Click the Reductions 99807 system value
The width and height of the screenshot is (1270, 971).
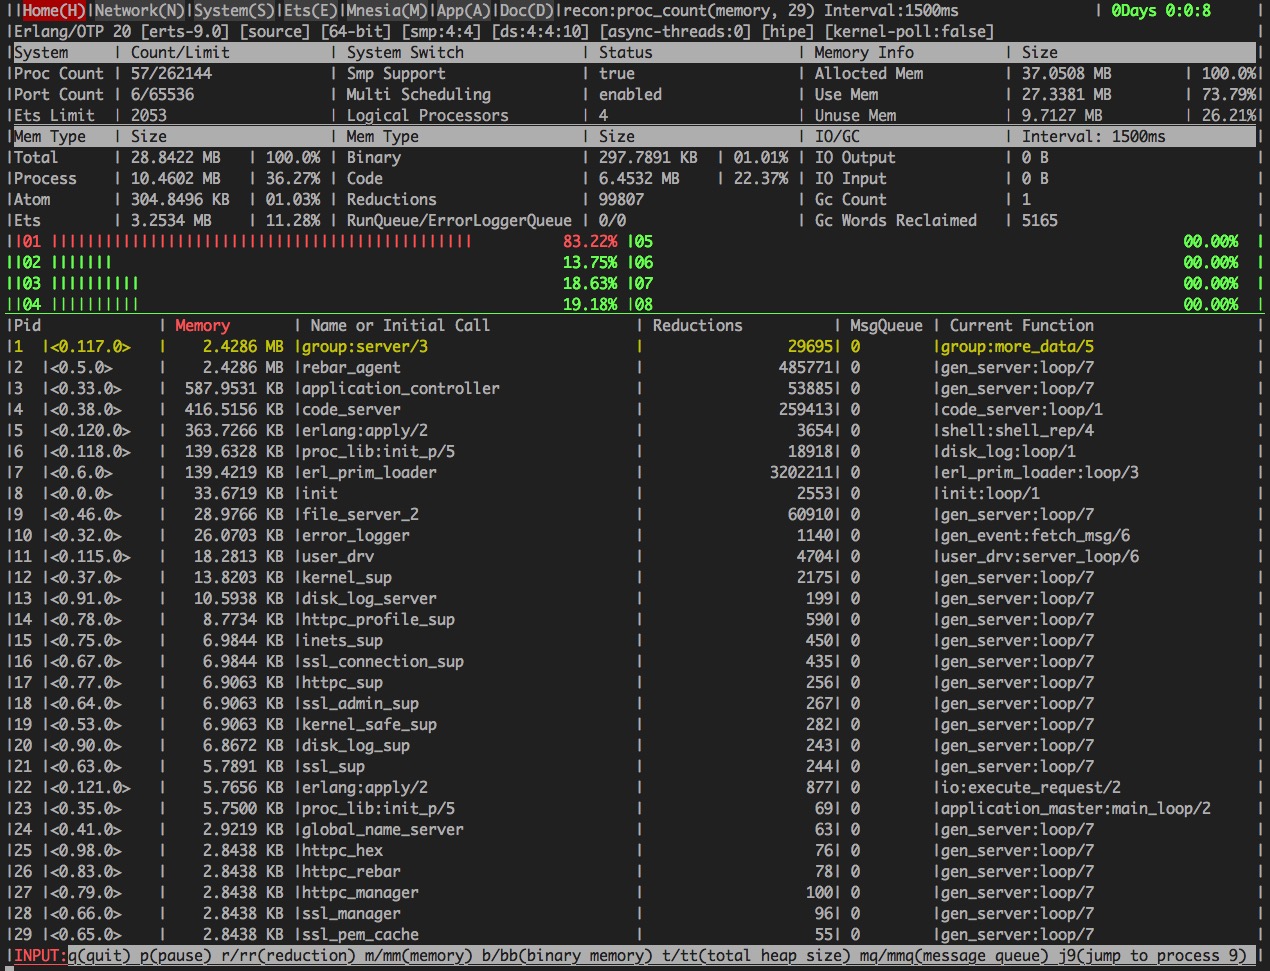(621, 199)
